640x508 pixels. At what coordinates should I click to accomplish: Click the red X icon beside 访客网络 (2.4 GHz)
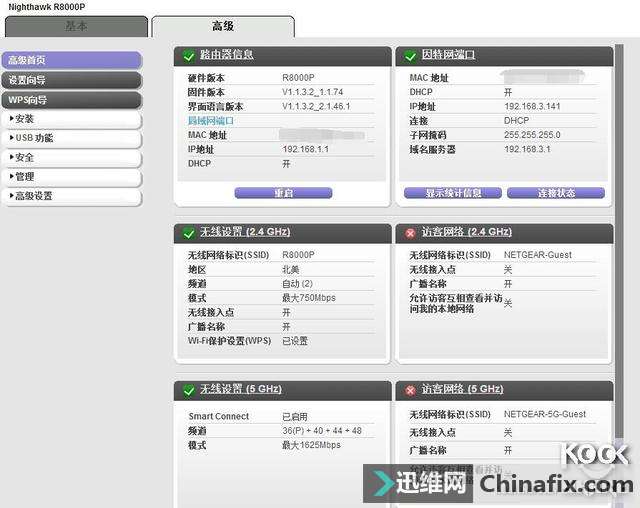410,233
